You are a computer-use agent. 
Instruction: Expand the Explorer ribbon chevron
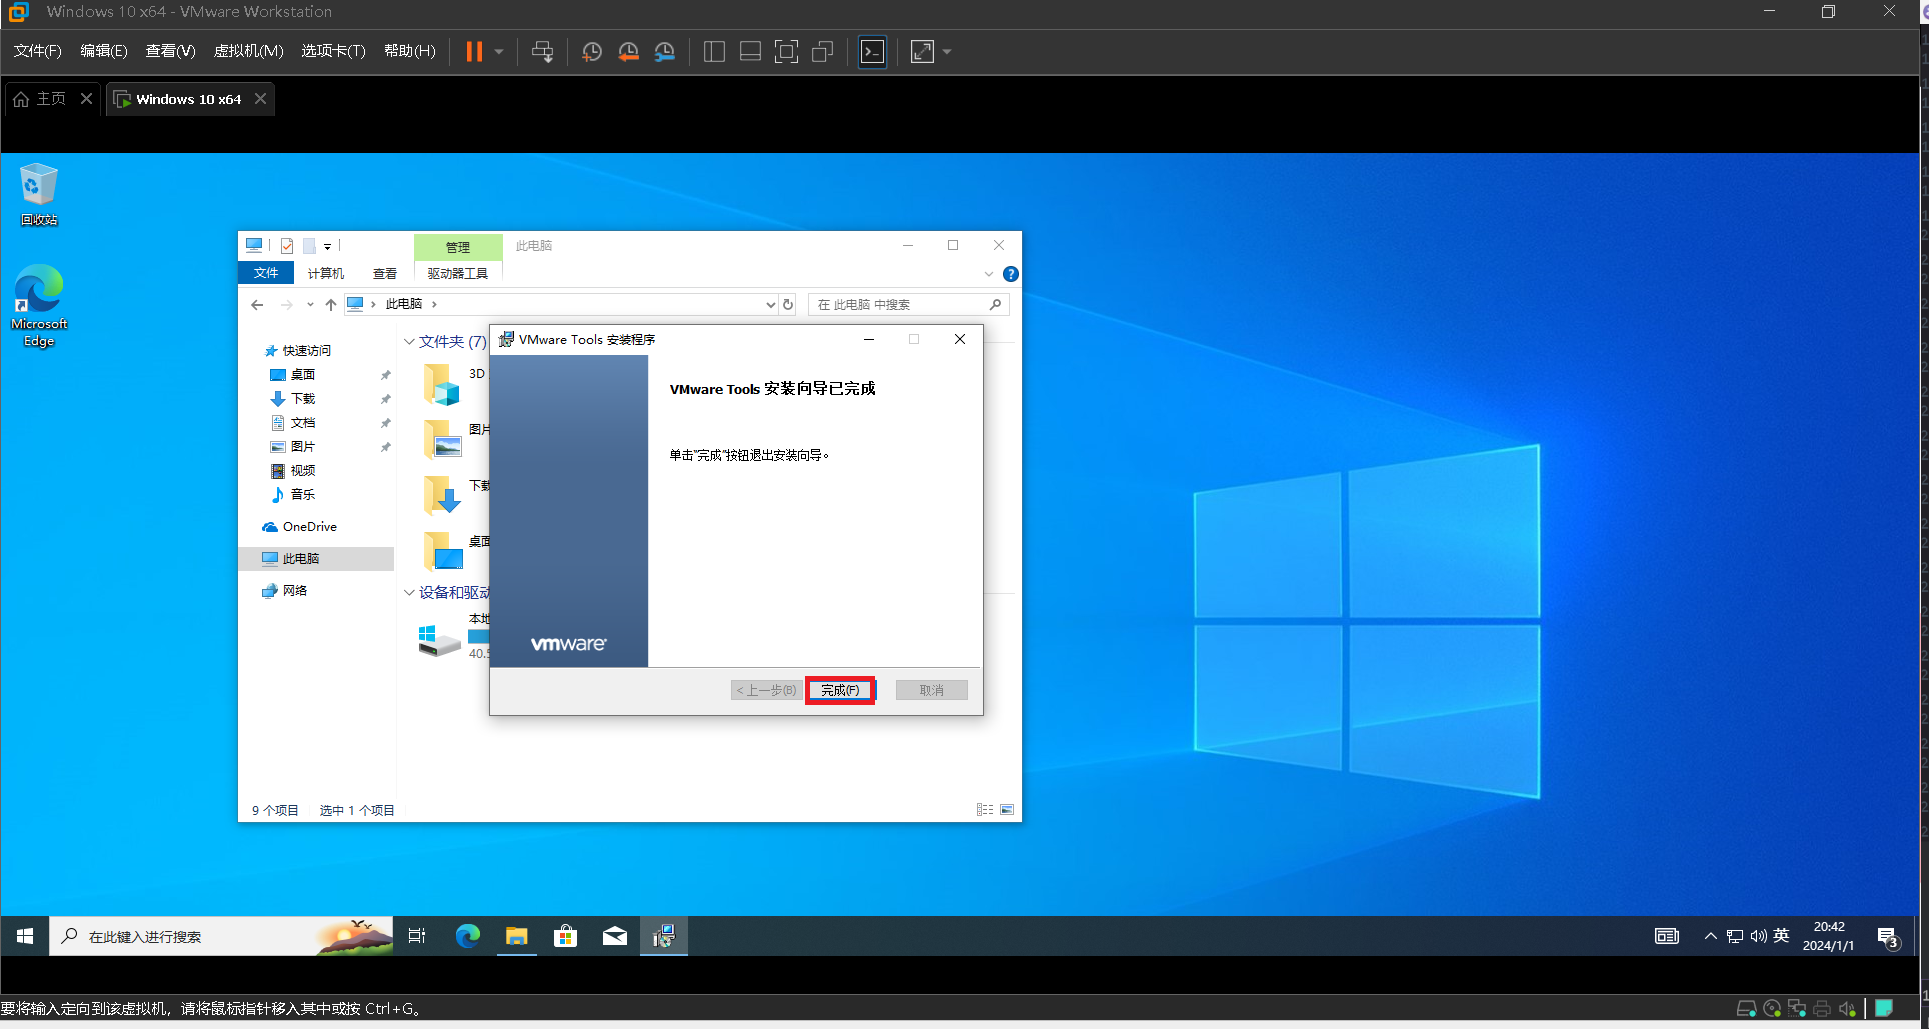[x=989, y=274]
